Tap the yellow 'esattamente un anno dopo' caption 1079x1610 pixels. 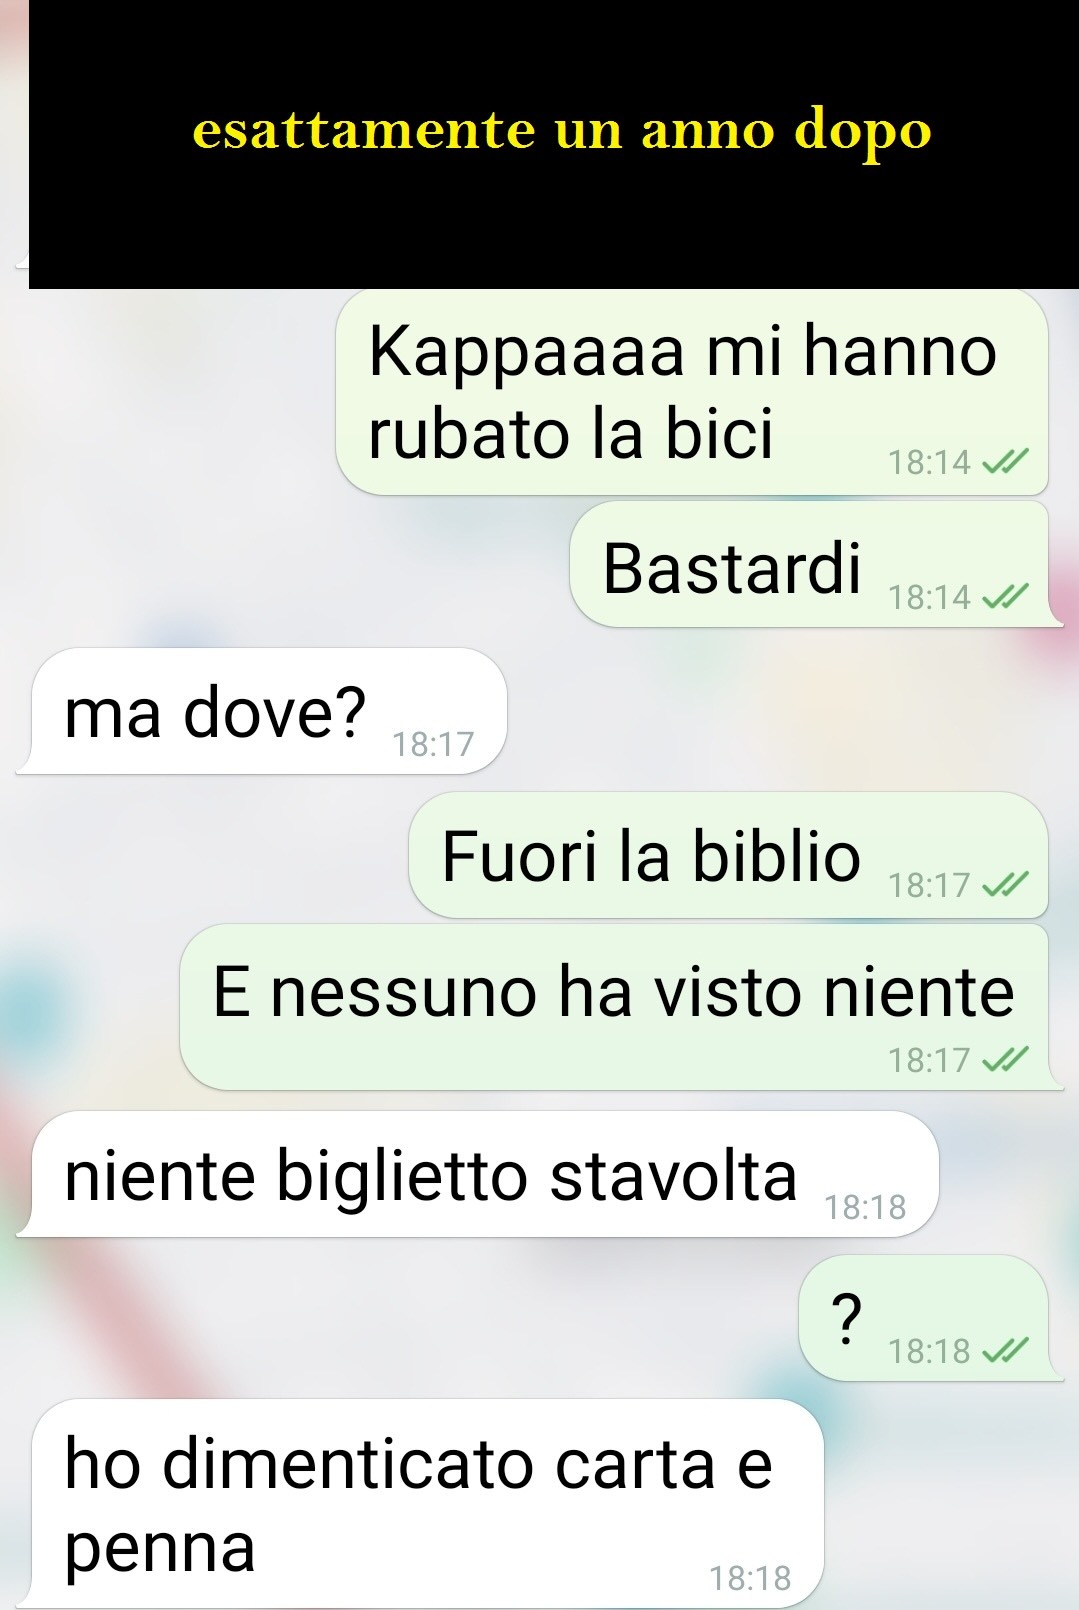[x=562, y=130]
